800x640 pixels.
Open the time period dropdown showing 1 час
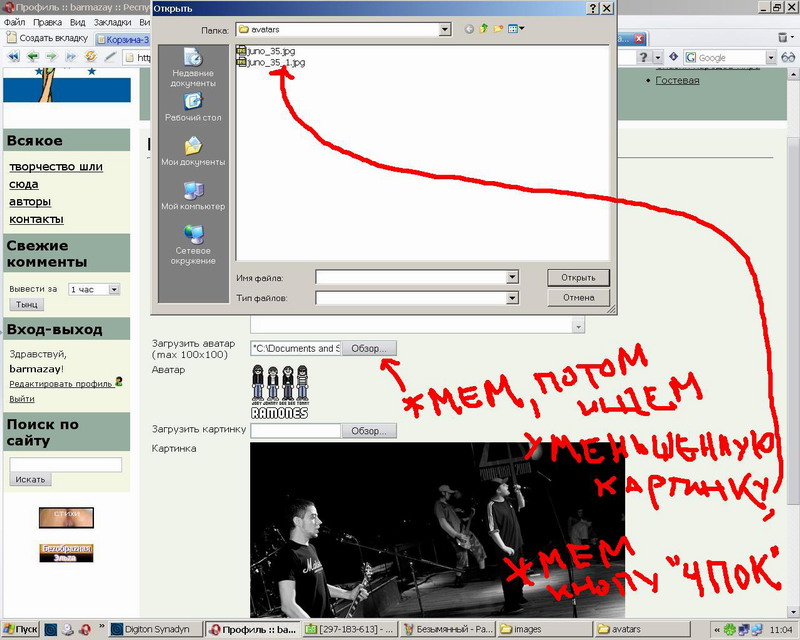coord(114,289)
